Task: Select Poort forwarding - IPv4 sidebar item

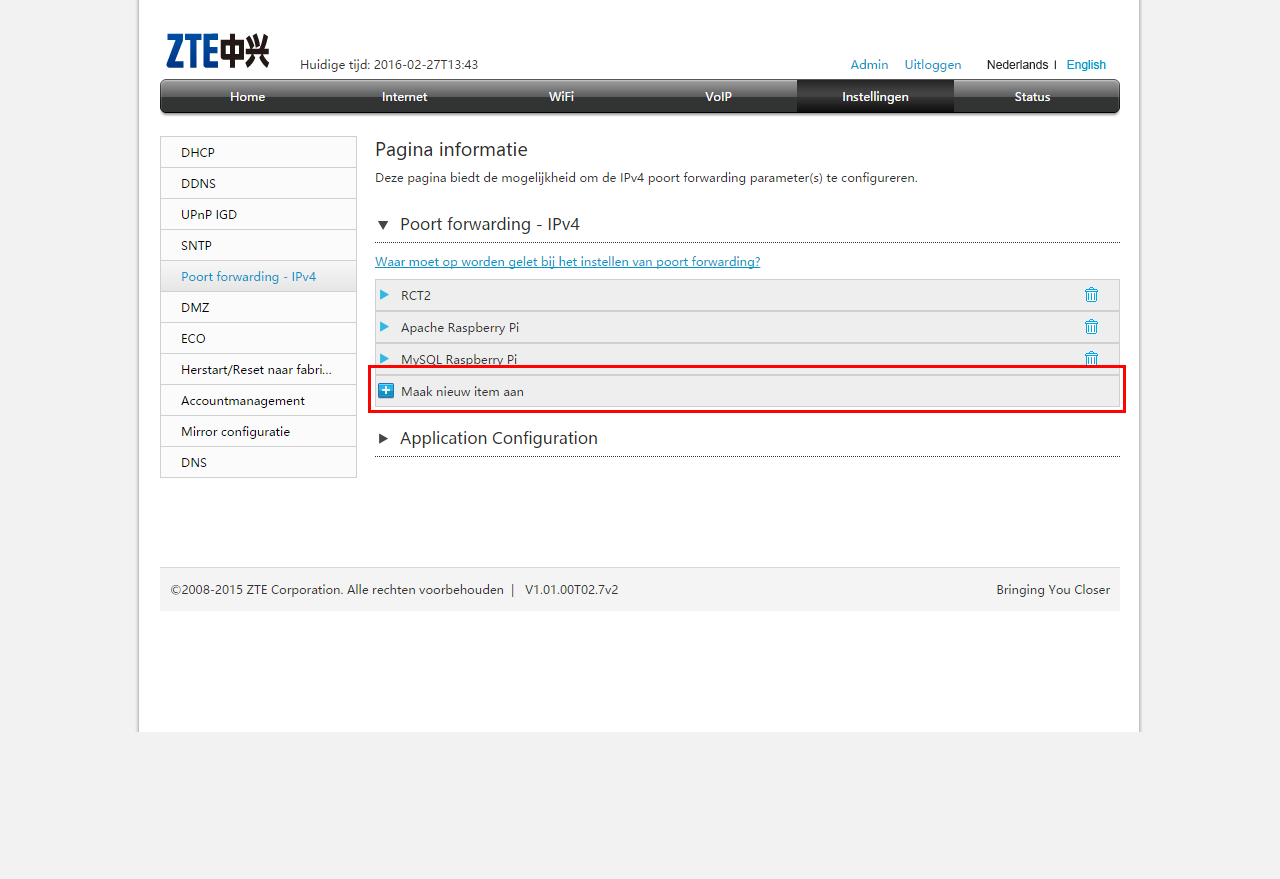Action: pos(258,276)
